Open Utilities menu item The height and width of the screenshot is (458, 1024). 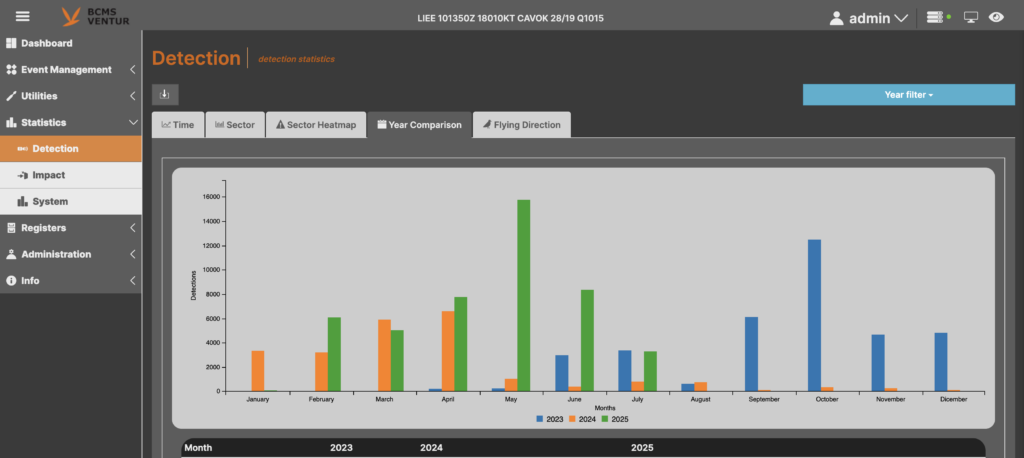(x=71, y=96)
